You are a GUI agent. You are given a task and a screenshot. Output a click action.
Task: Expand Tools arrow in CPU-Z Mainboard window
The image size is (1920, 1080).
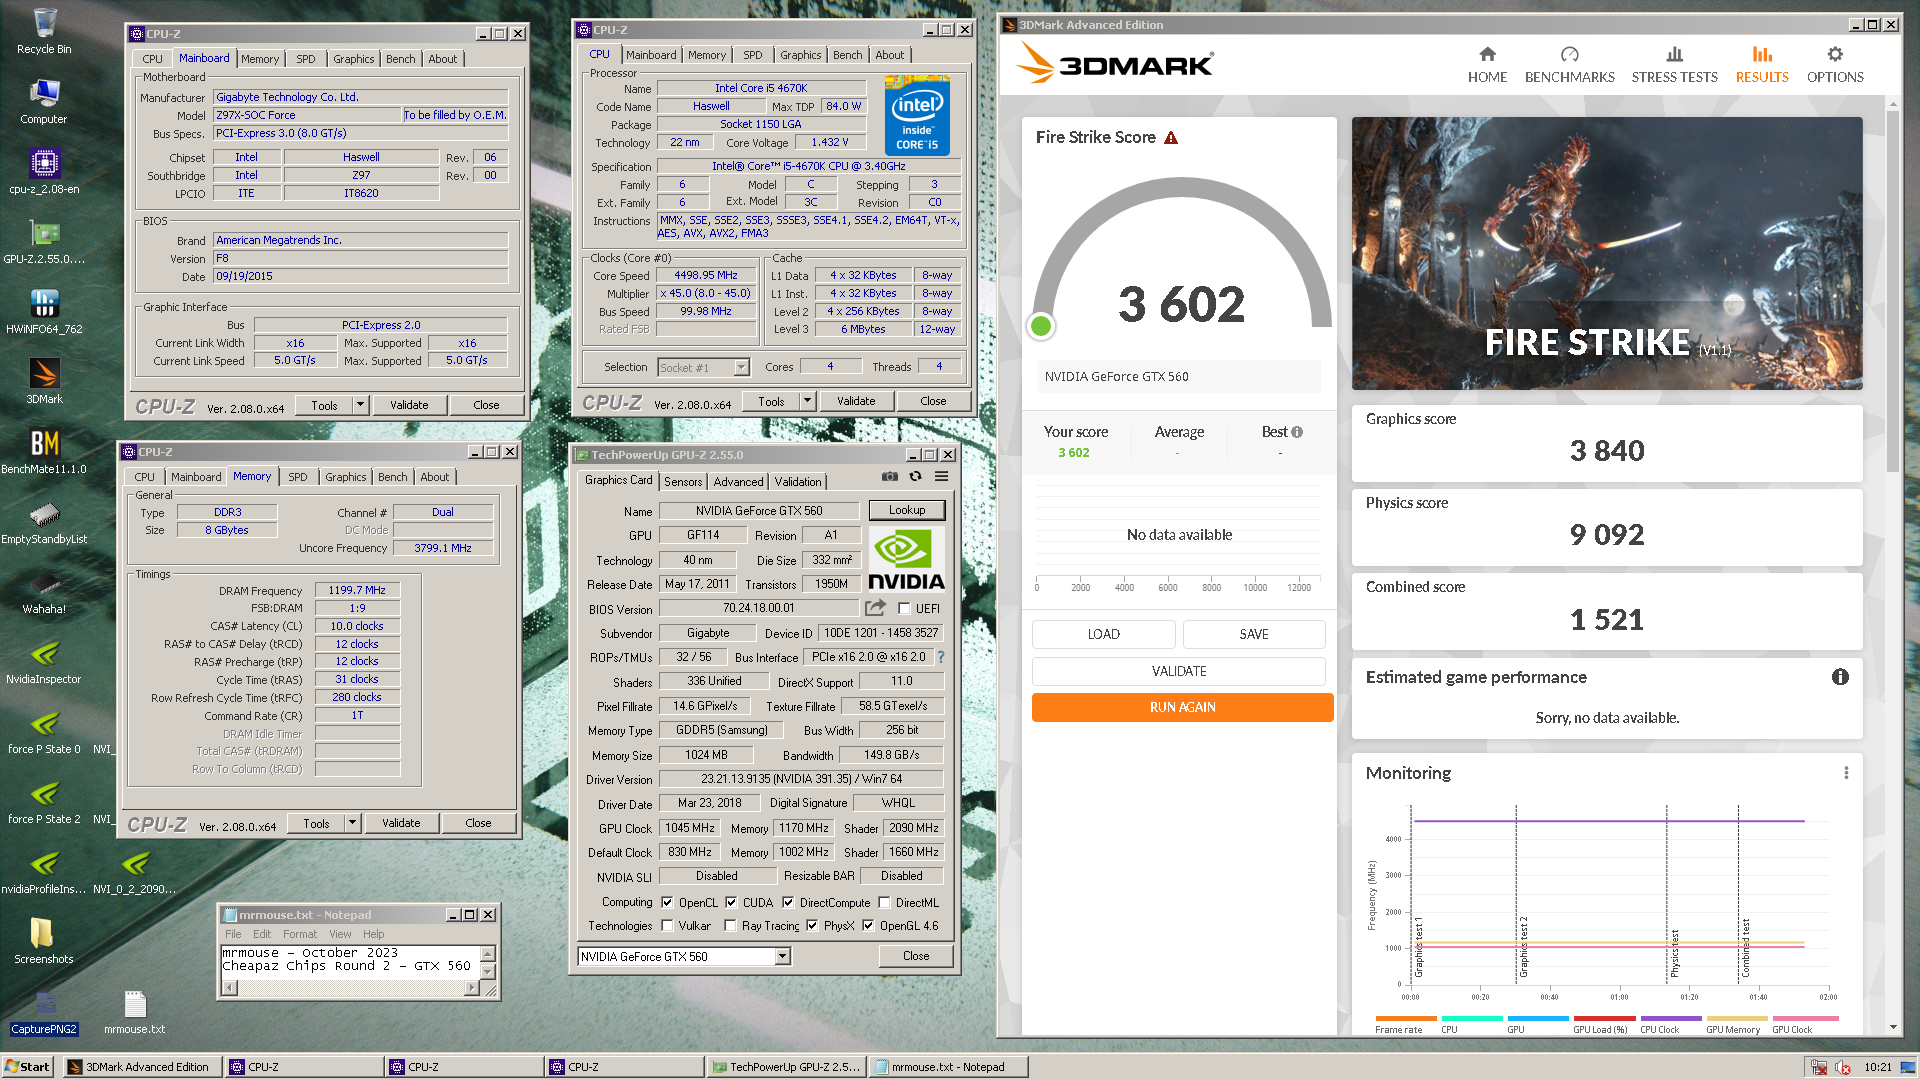click(x=360, y=405)
